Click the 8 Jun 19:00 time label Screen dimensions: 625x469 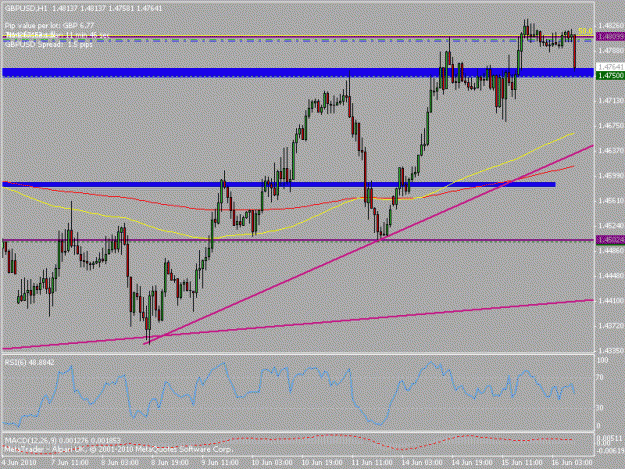click(170, 463)
